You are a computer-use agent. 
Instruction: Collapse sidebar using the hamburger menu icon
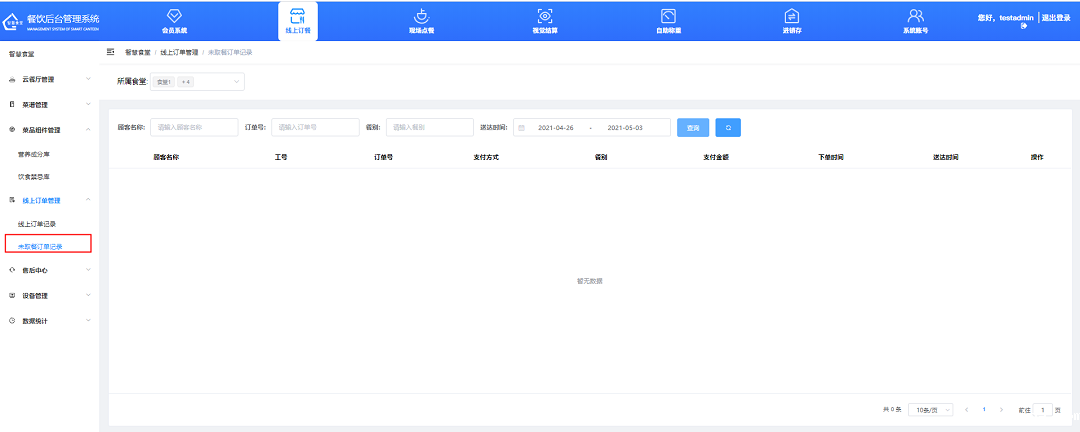(x=110, y=51)
